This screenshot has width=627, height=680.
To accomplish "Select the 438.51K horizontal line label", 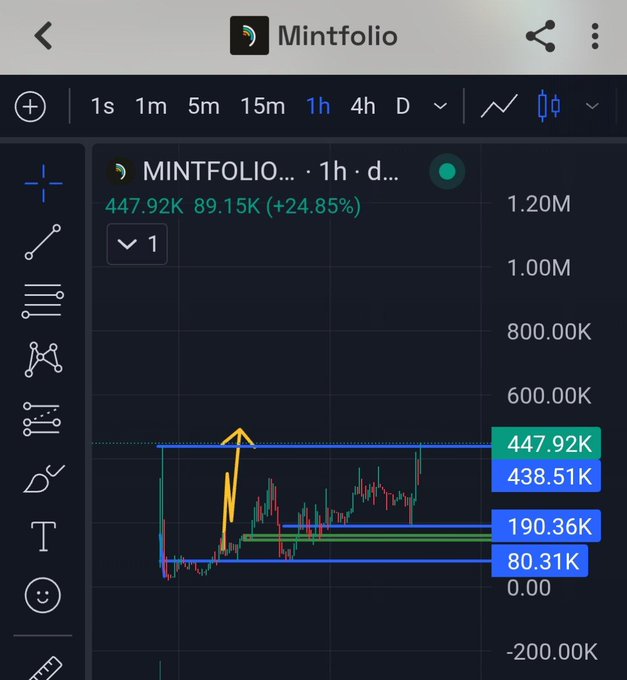I will coord(546,476).
